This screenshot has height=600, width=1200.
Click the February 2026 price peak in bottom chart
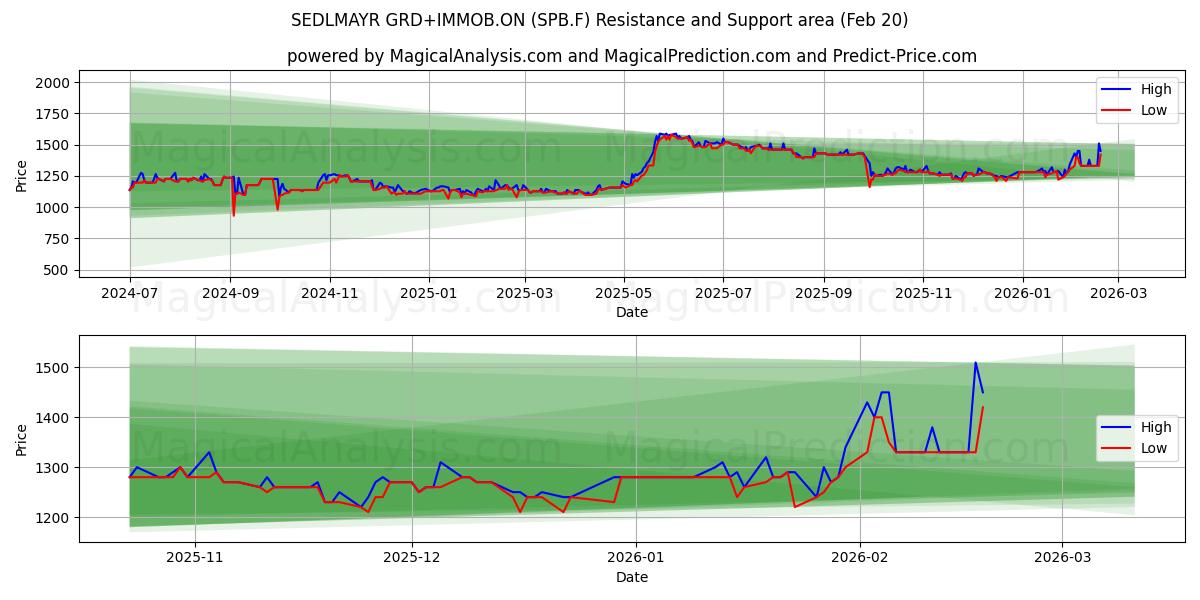pos(975,363)
